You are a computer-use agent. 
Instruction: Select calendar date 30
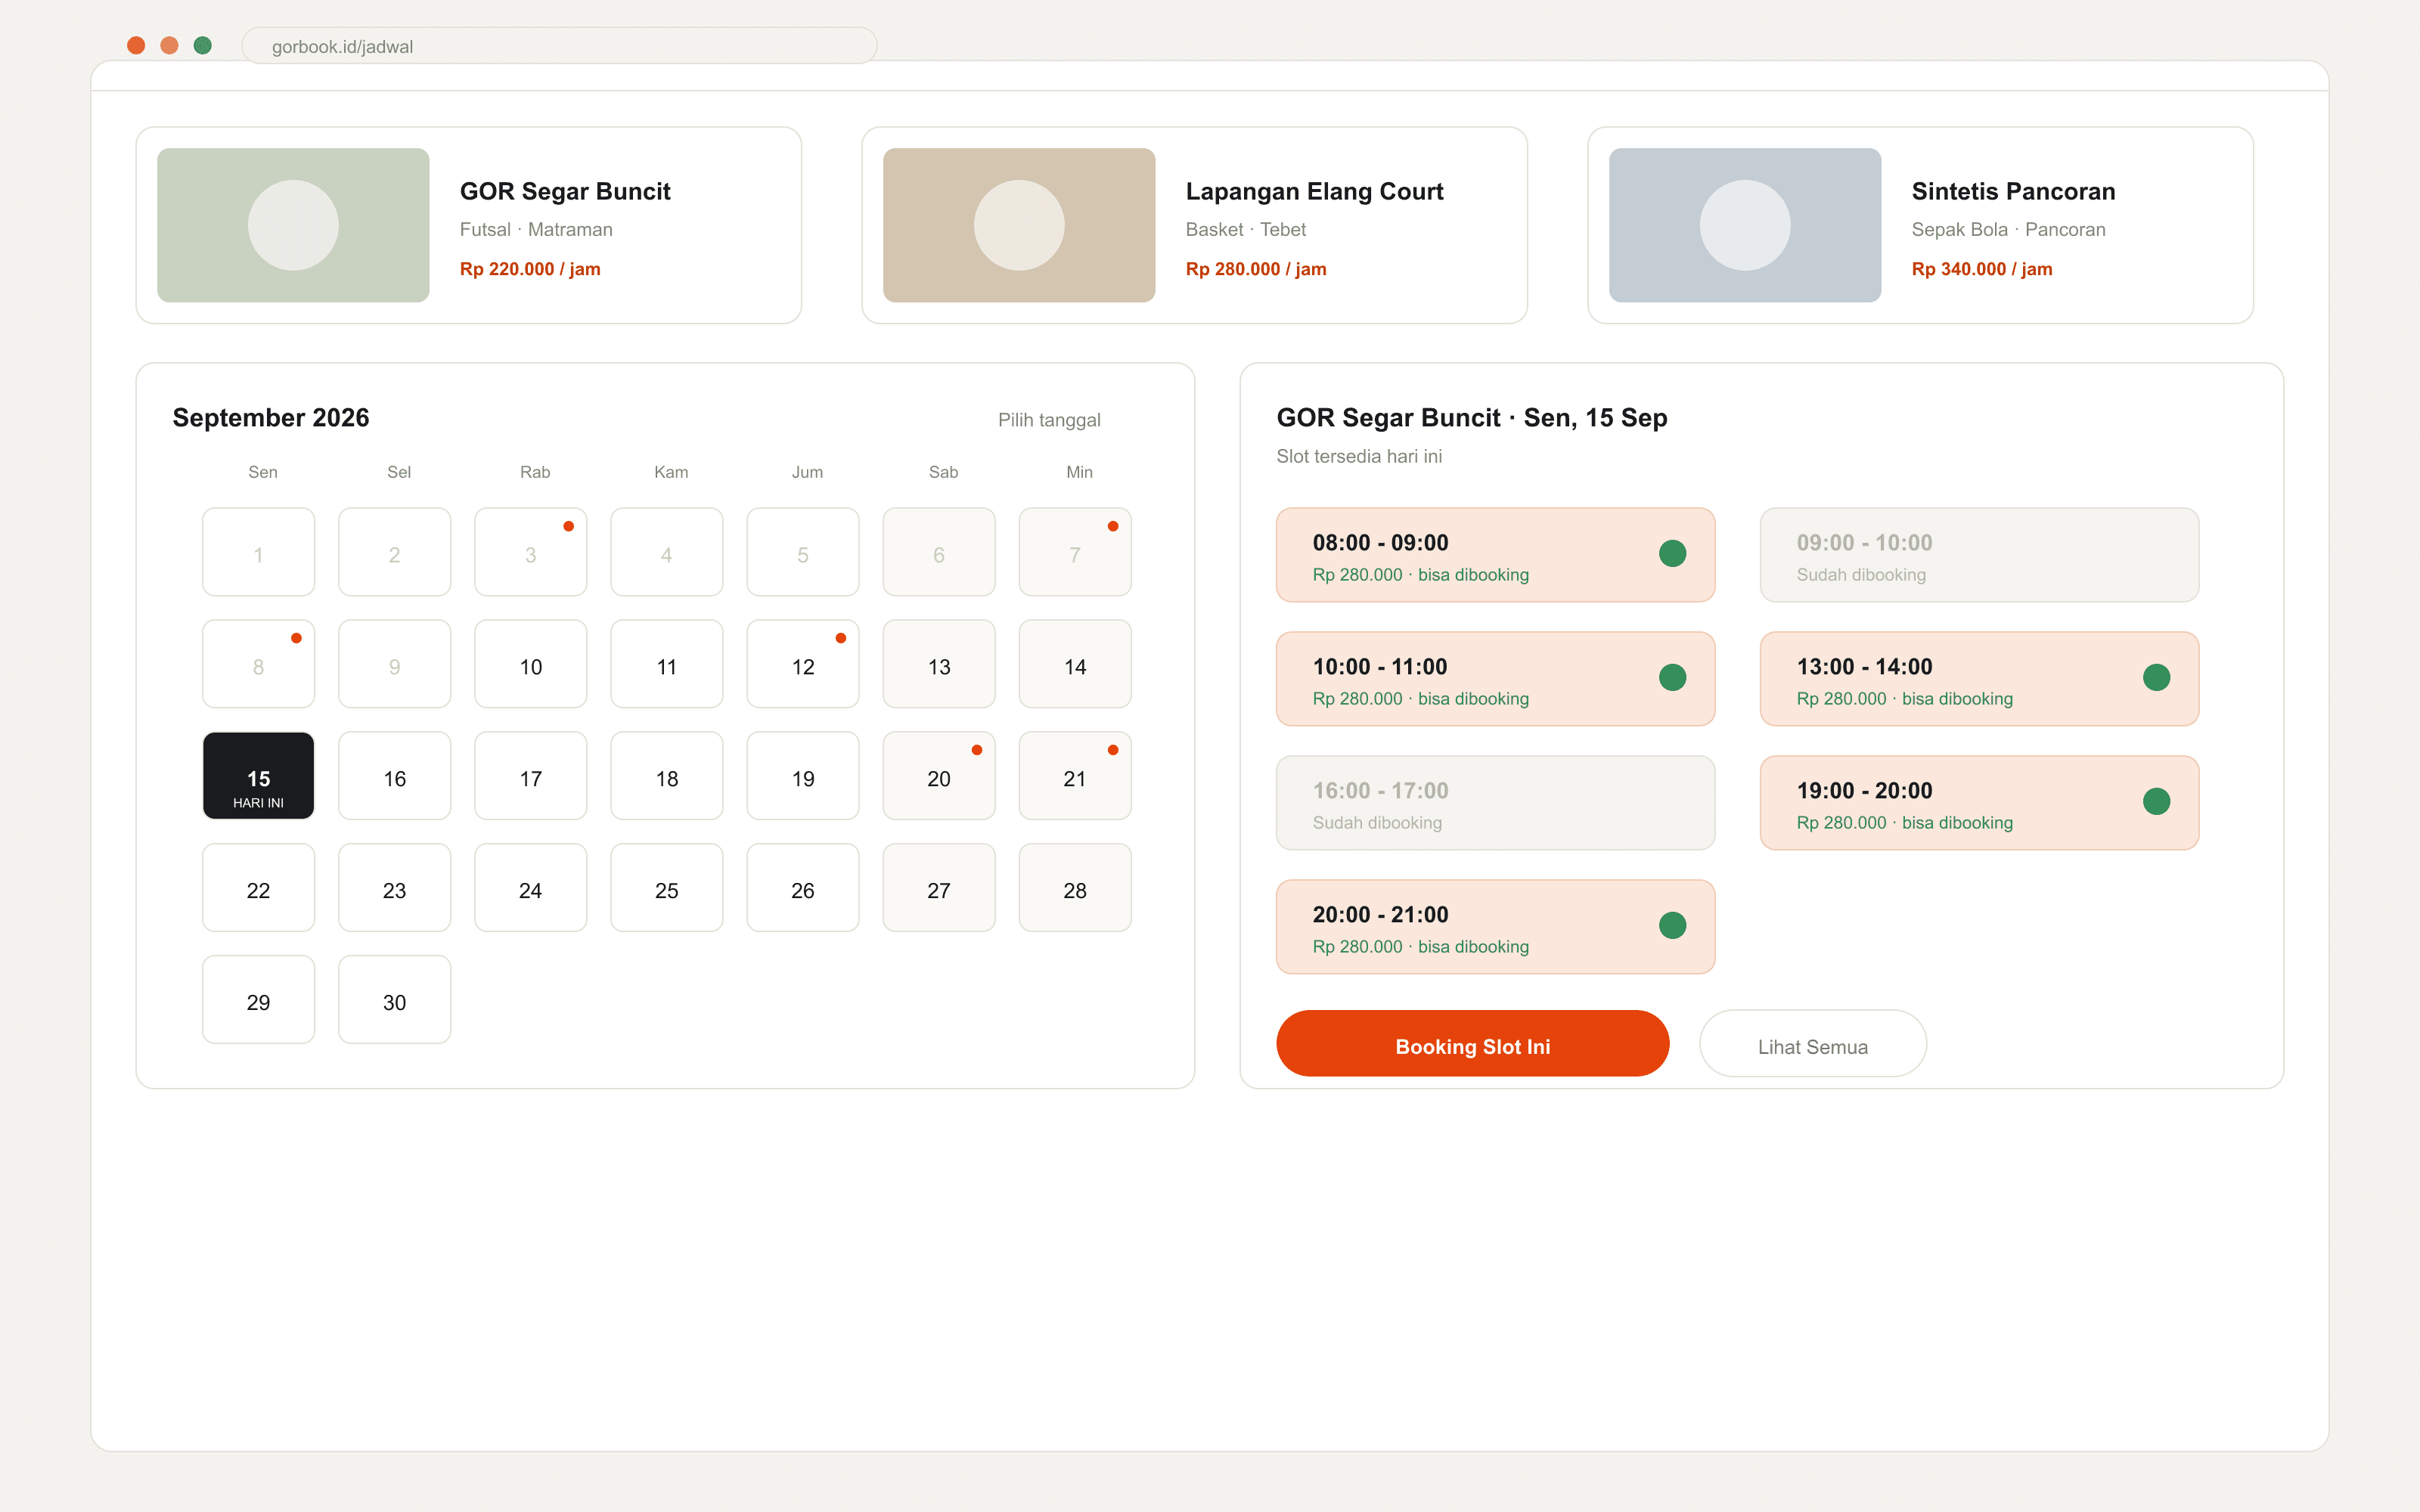tap(395, 1000)
